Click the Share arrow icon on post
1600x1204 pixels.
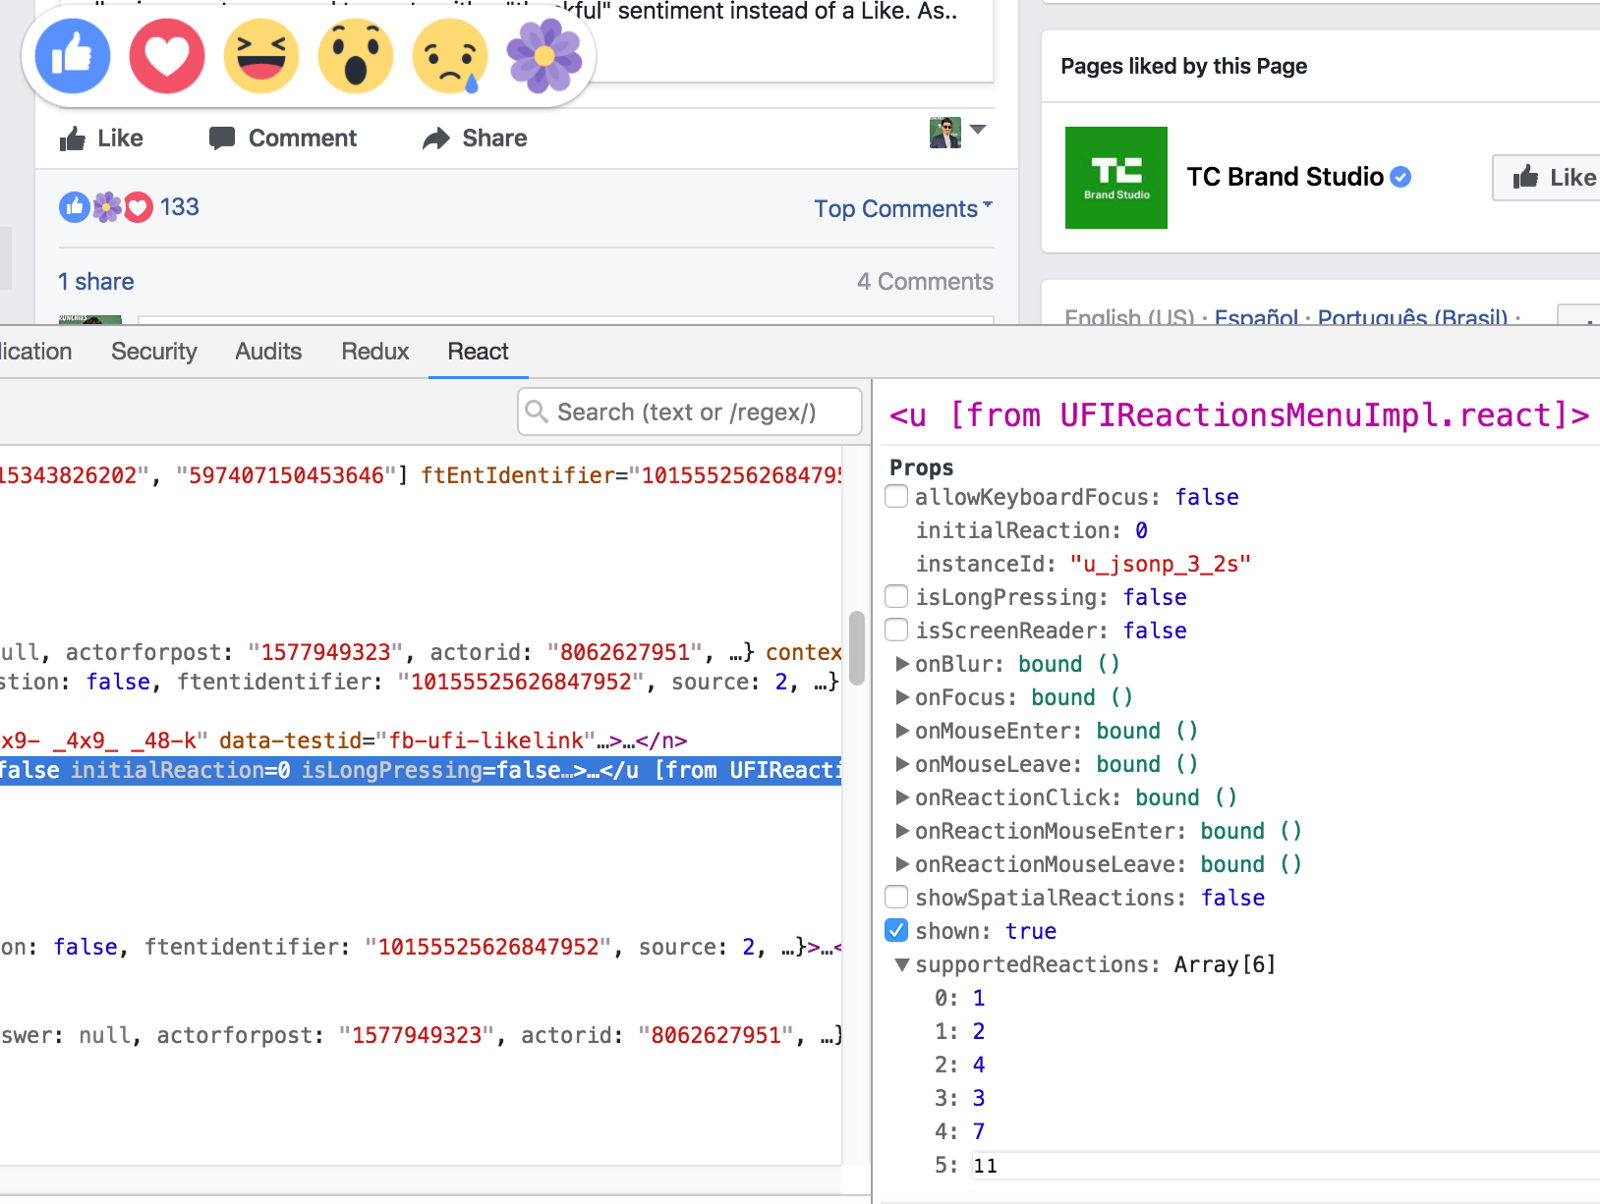click(x=436, y=138)
